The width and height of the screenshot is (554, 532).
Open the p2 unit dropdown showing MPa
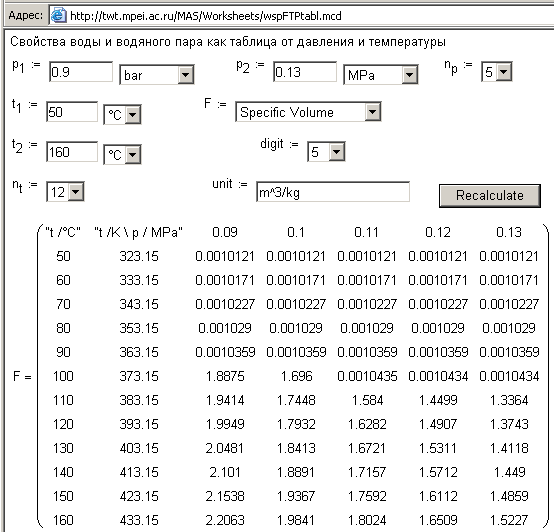coord(381,75)
